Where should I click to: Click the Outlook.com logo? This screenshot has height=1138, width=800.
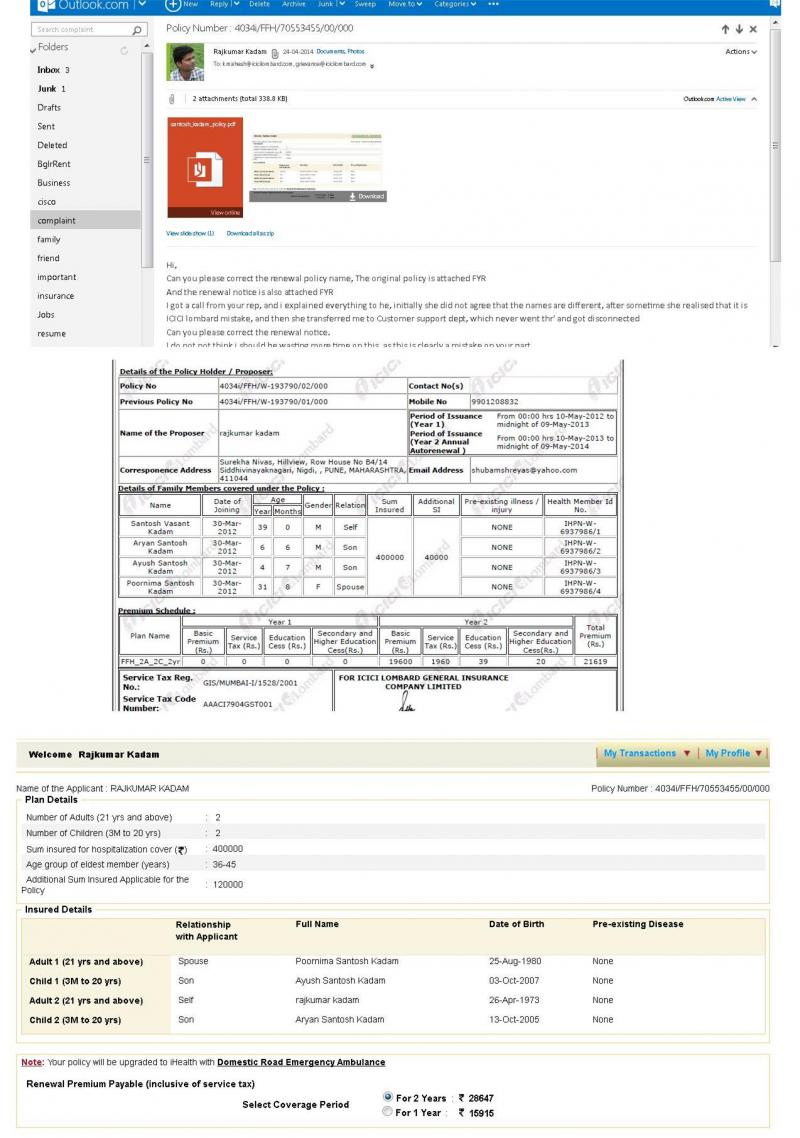tap(83, 5)
